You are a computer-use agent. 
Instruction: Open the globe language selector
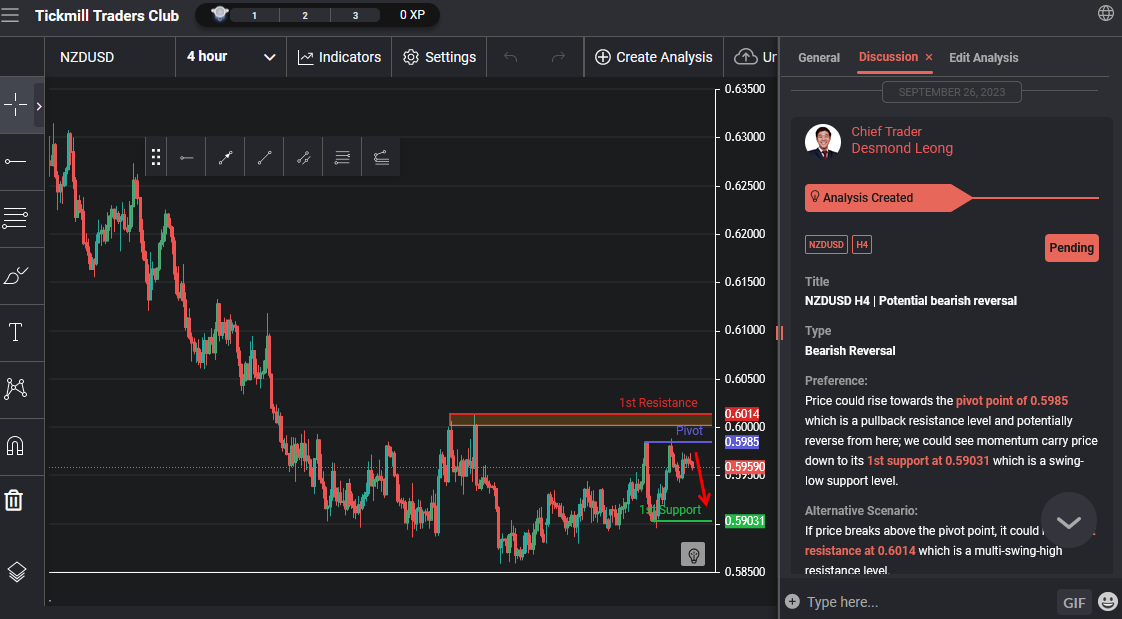[1106, 13]
